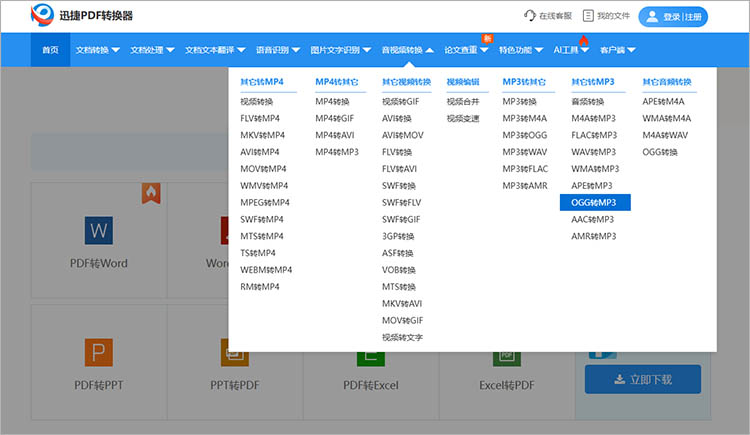Viewport: 750px width, 435px height.
Task: Select RM转MP4 entry
Action: (x=260, y=287)
